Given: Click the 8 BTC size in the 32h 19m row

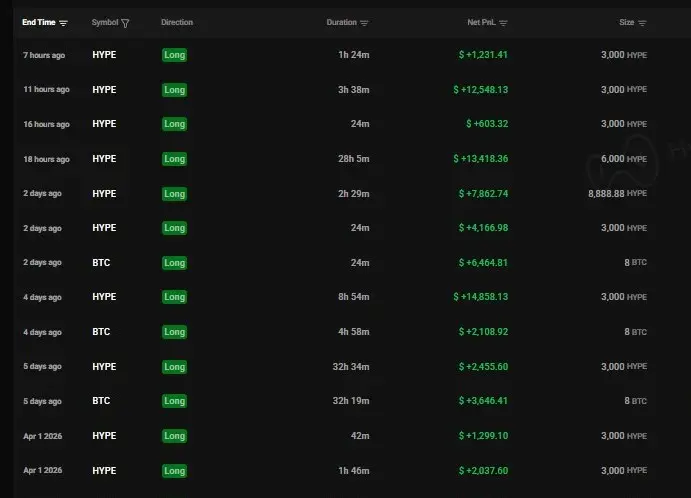Looking at the screenshot, I should (x=635, y=401).
